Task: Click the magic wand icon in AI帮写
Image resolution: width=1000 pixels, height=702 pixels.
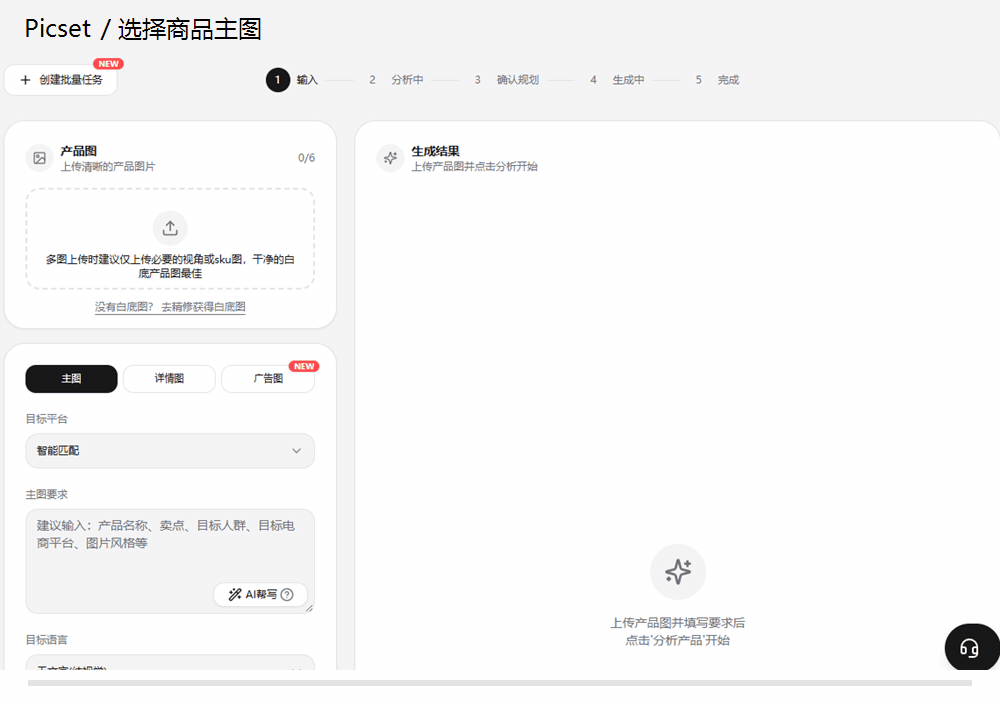Action: coord(235,594)
